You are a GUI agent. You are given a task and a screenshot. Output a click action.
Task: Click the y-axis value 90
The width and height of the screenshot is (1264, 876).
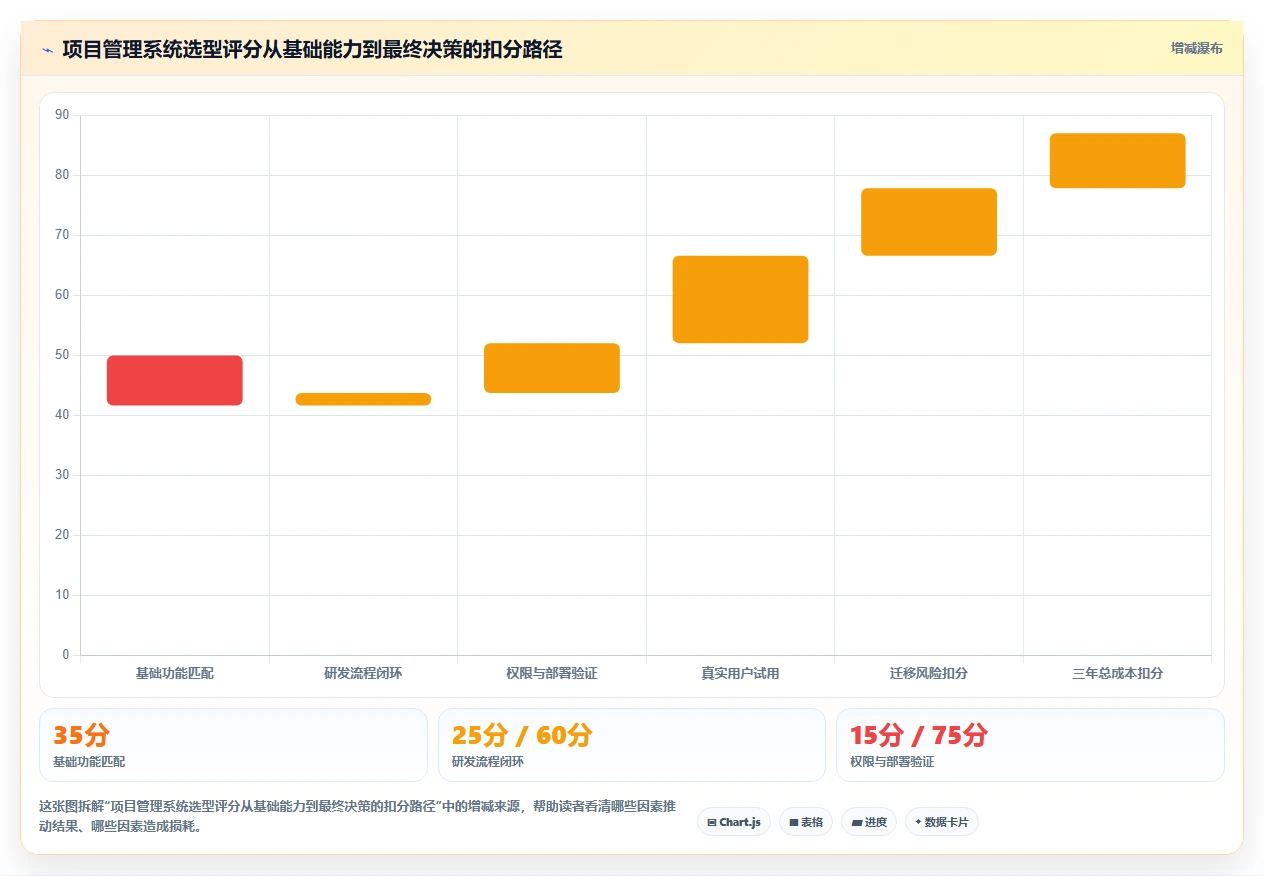tap(62, 115)
